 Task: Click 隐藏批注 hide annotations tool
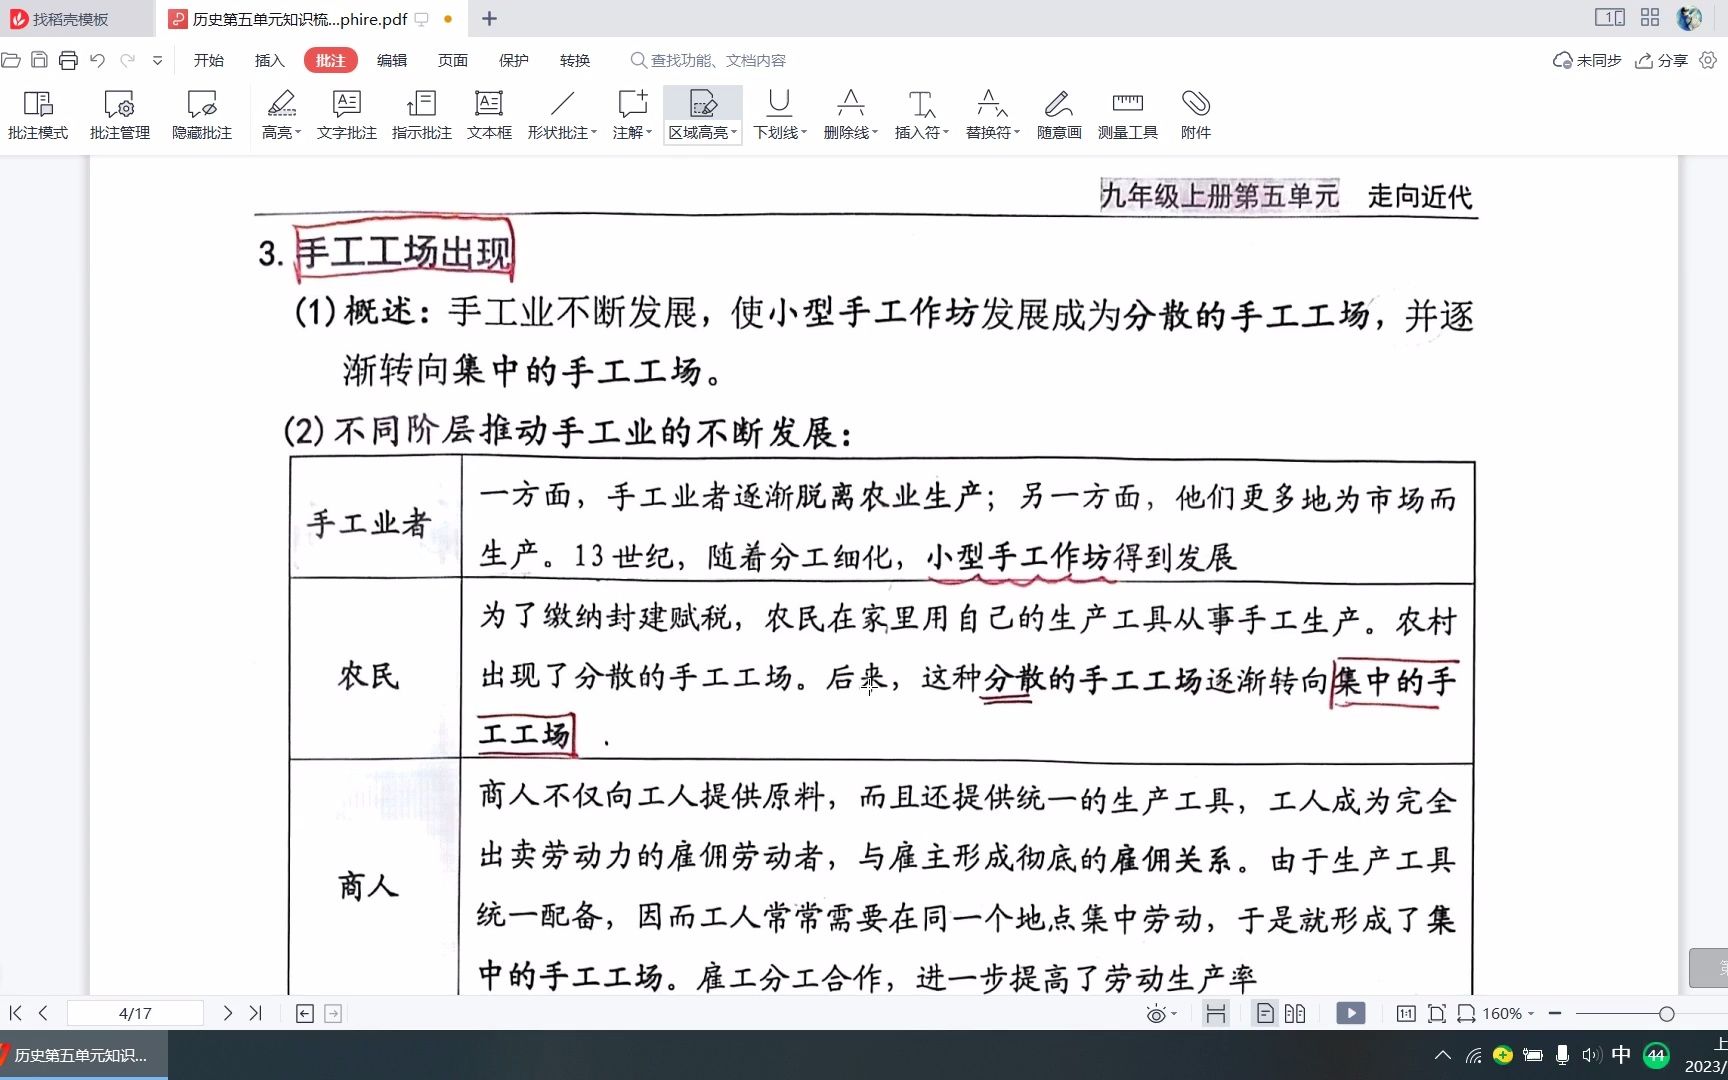tap(202, 115)
